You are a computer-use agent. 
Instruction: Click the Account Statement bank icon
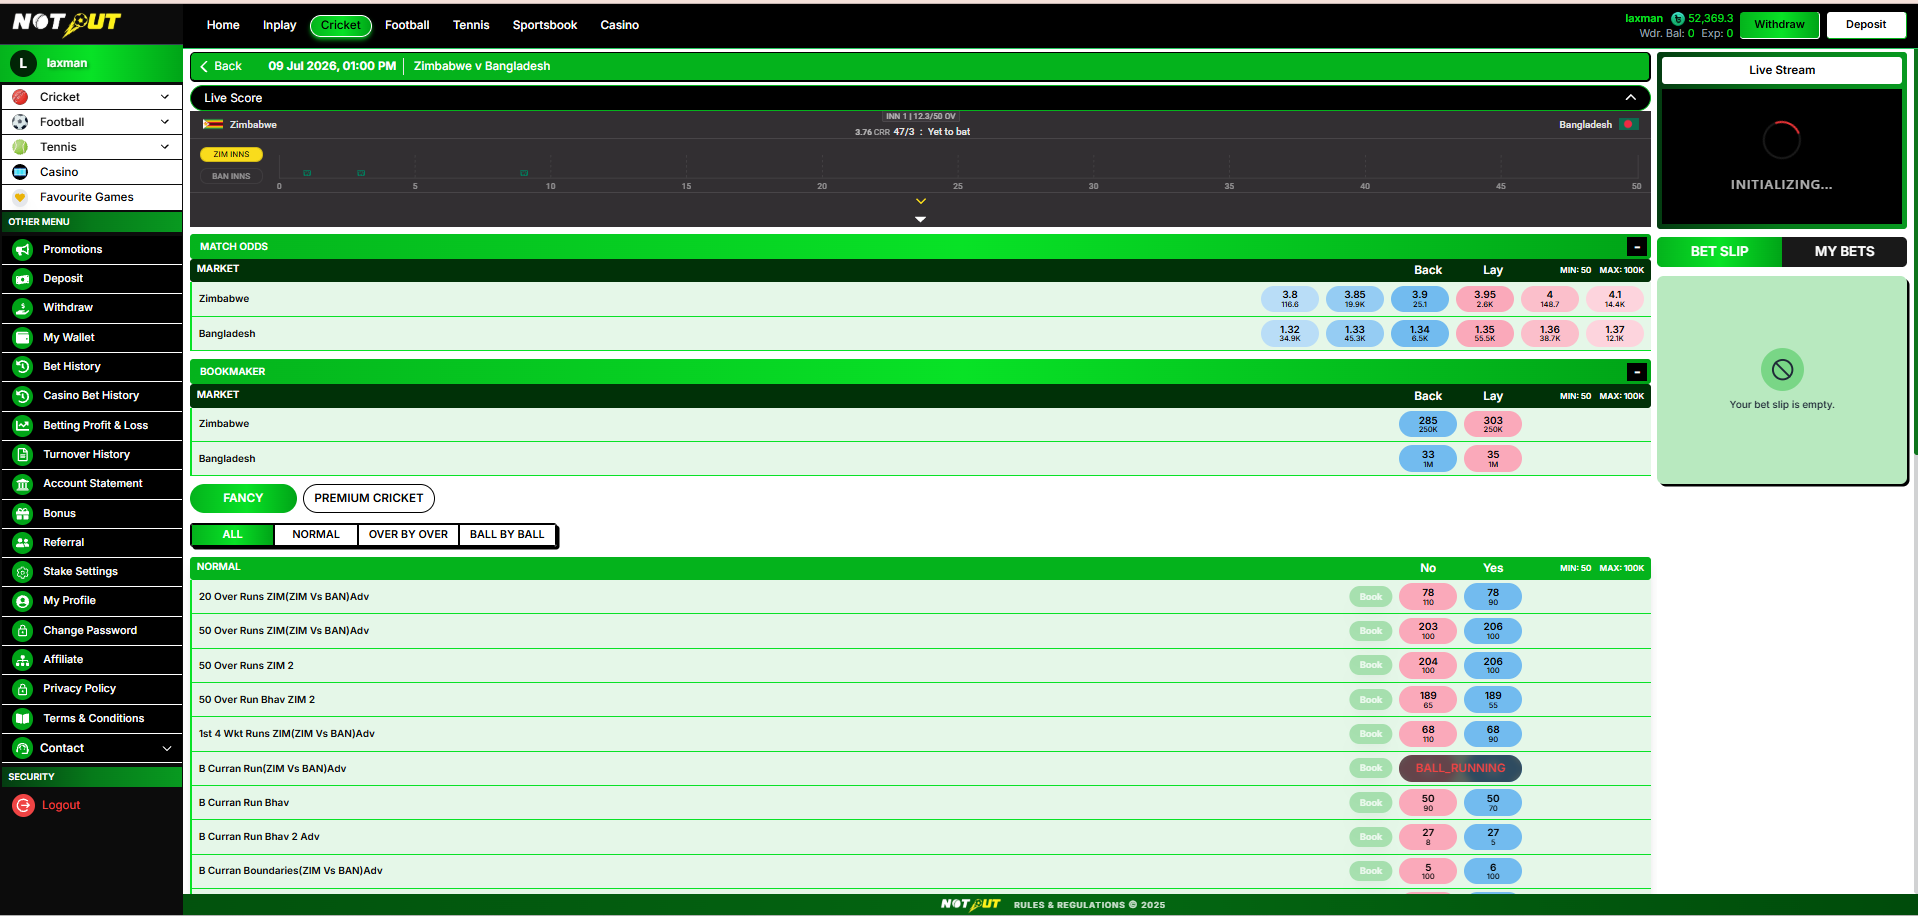tap(23, 484)
